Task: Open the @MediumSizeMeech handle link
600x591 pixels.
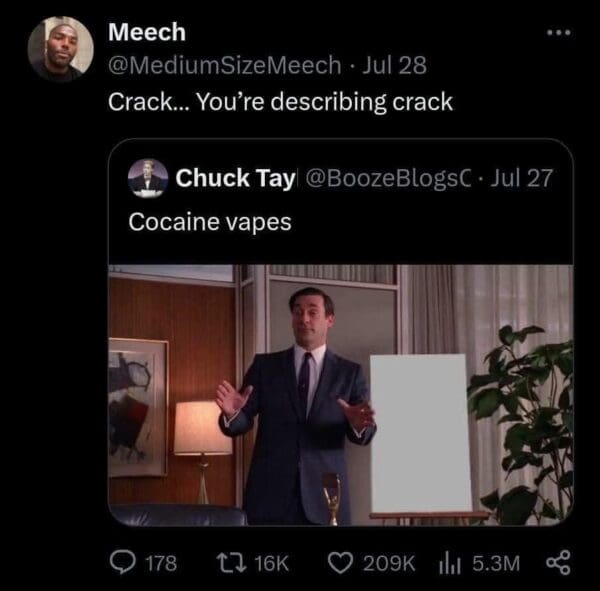Action: [223, 66]
